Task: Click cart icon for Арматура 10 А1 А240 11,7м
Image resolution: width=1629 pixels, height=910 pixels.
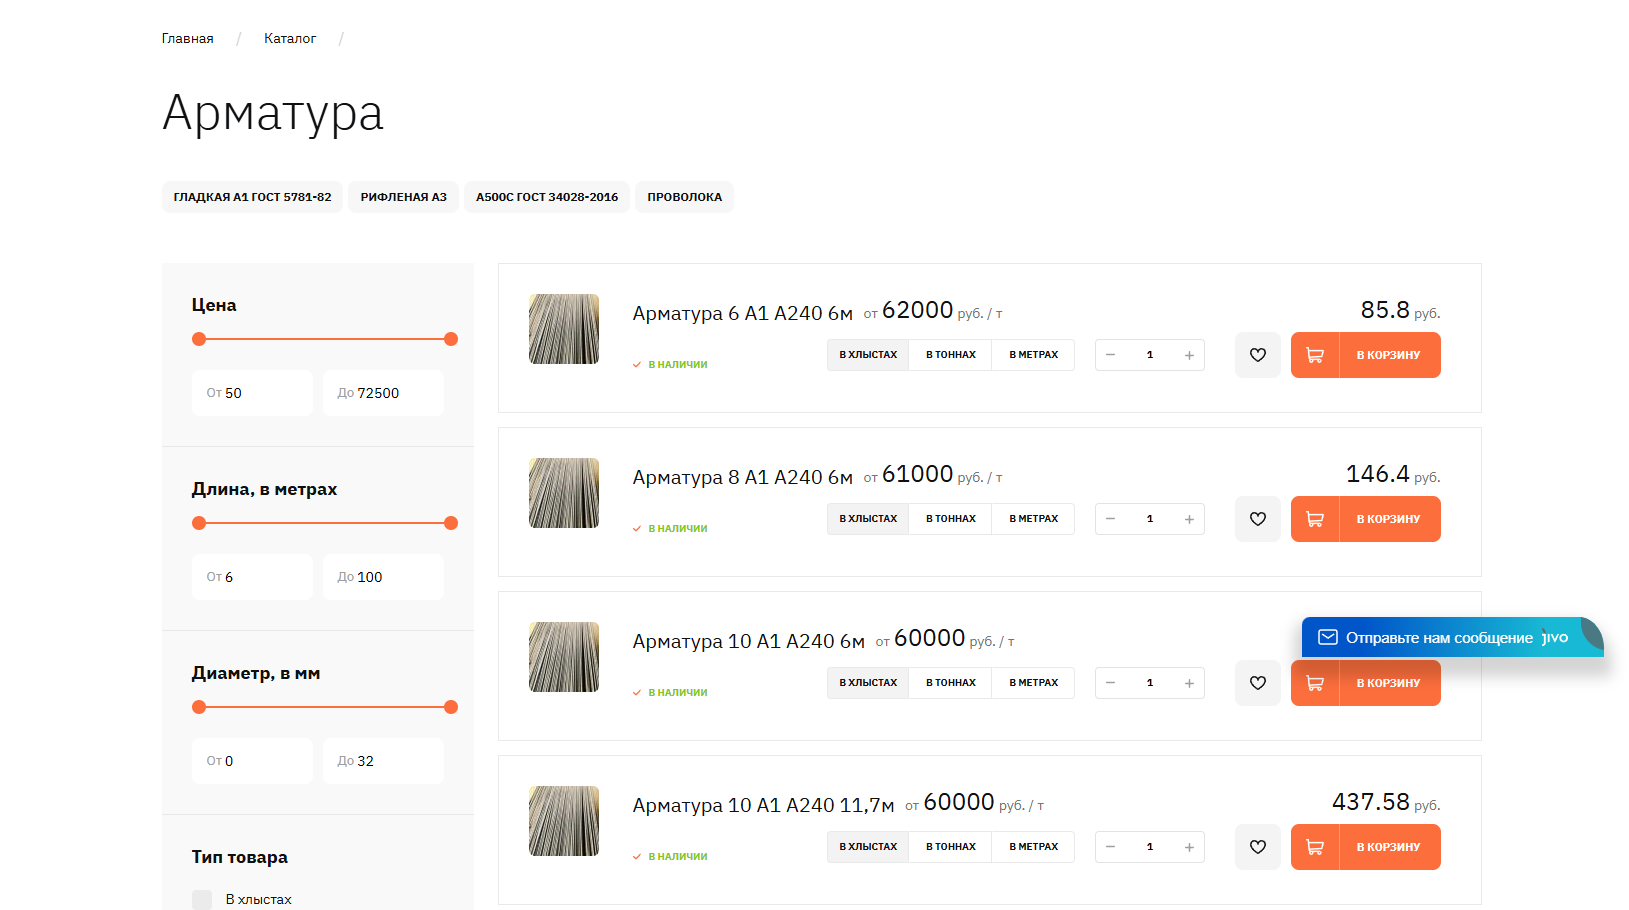Action: [1315, 847]
